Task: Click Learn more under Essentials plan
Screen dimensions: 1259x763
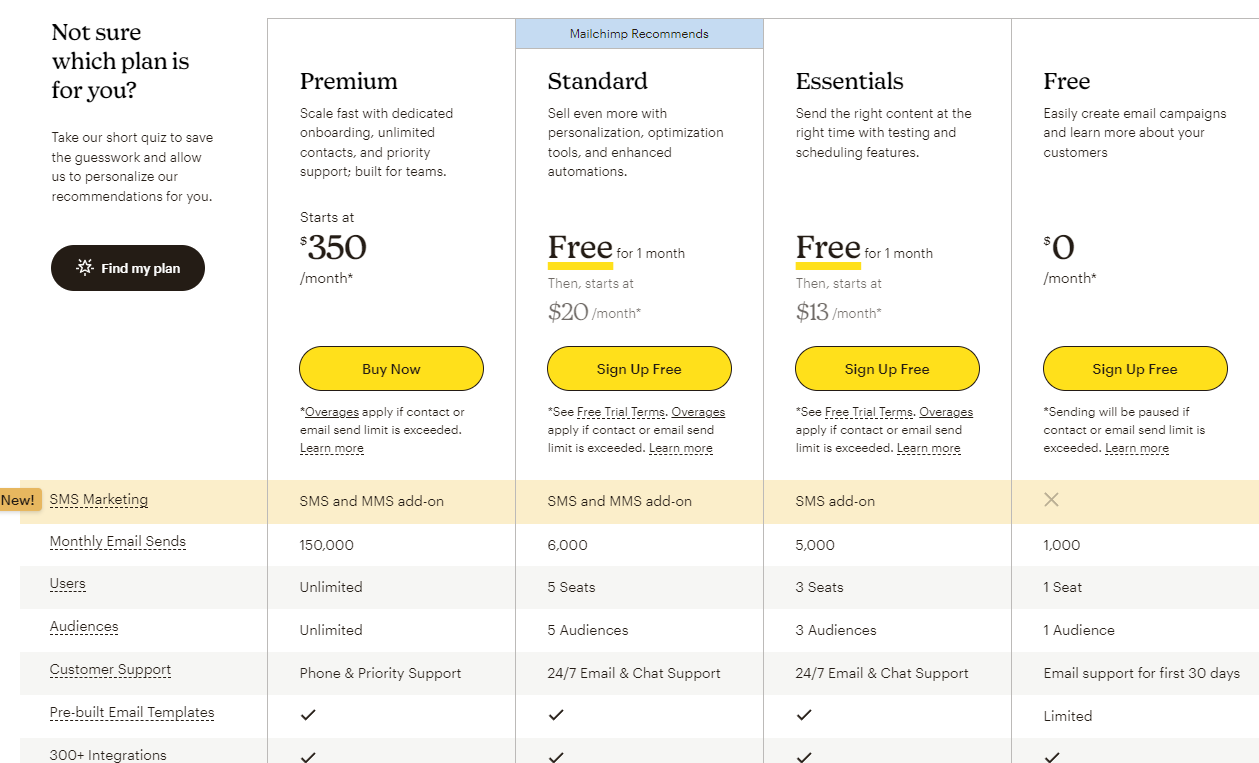Action: (x=929, y=448)
